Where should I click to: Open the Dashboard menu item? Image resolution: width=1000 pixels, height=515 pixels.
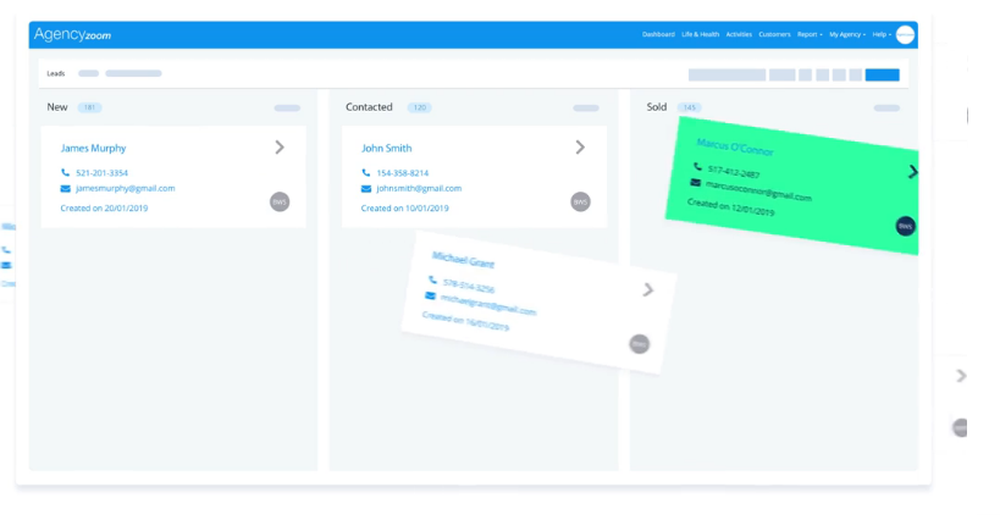(658, 34)
